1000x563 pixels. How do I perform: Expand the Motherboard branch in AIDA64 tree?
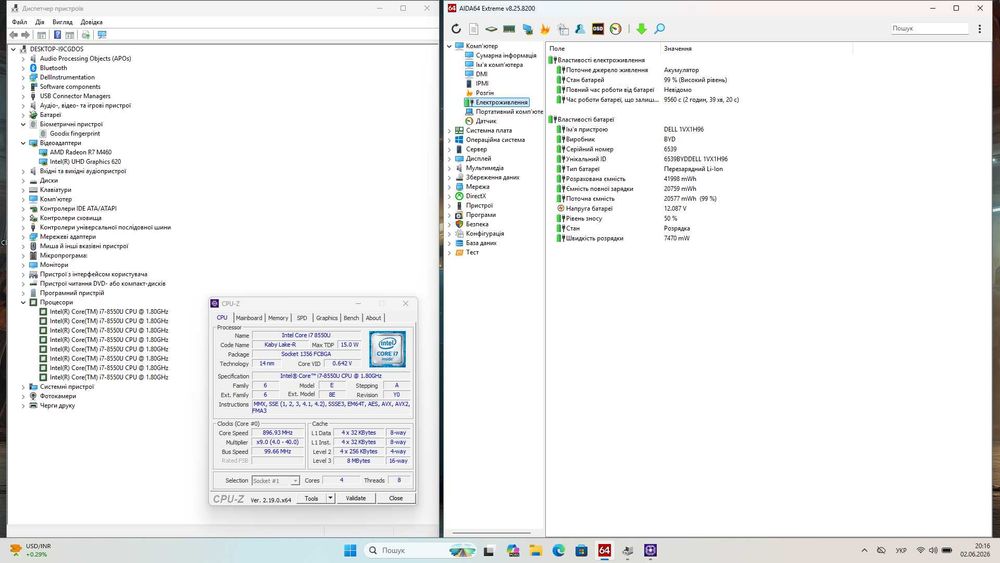(449, 130)
